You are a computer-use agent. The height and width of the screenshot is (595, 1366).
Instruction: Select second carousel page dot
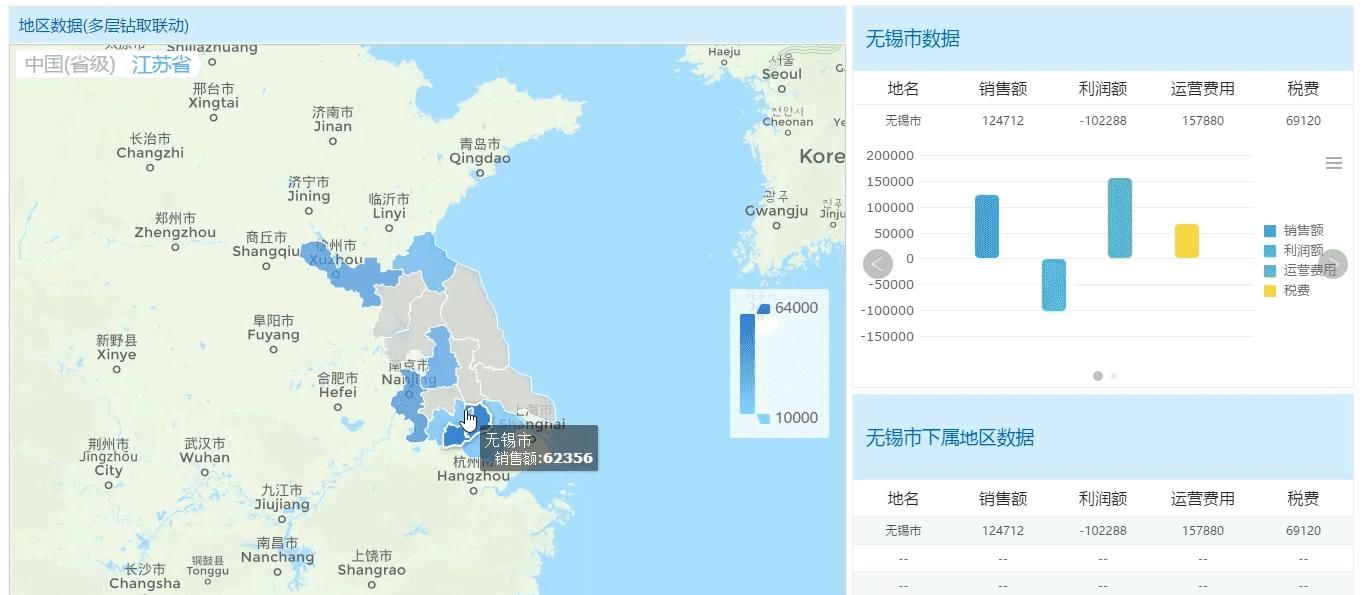tap(1114, 376)
